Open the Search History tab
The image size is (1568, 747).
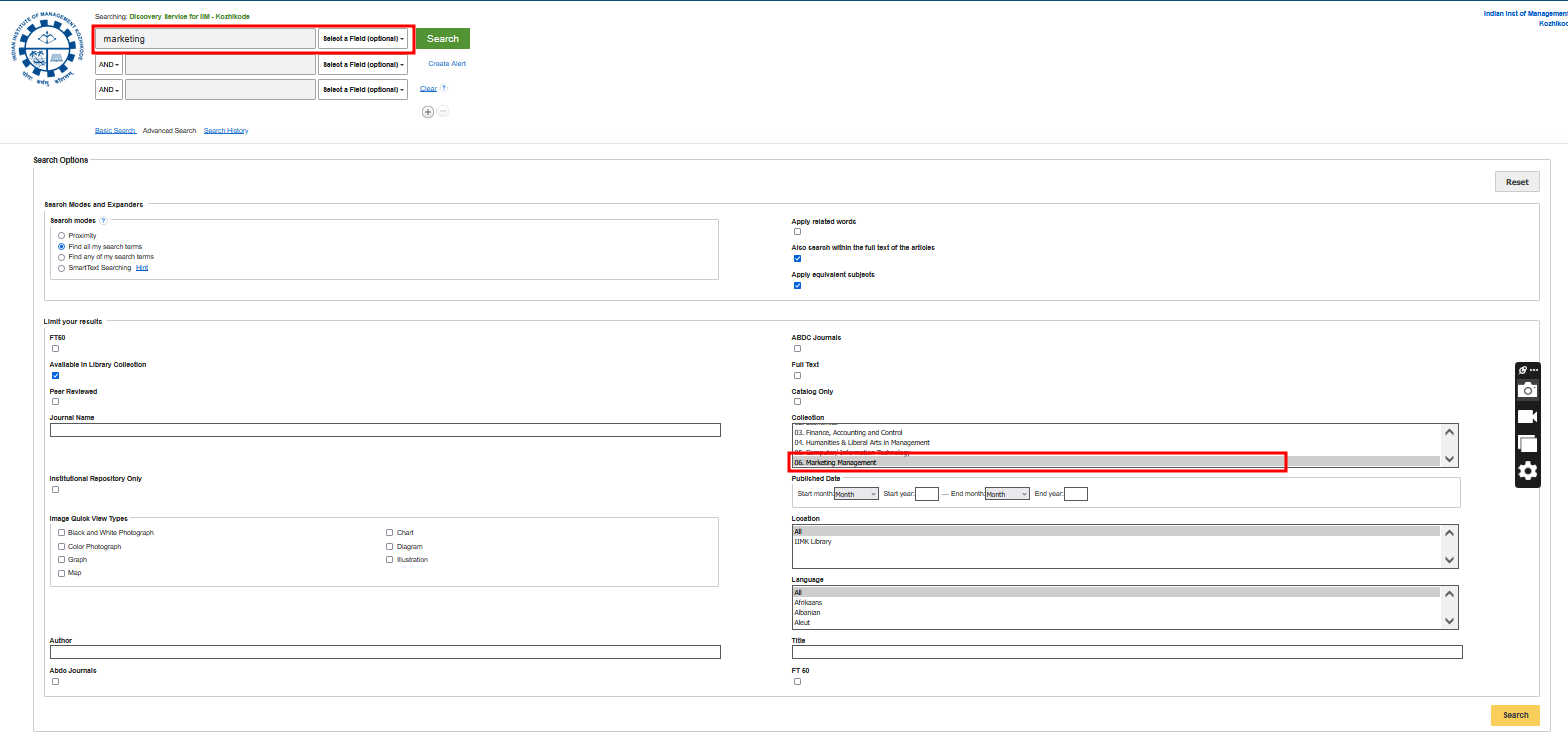[x=226, y=131]
